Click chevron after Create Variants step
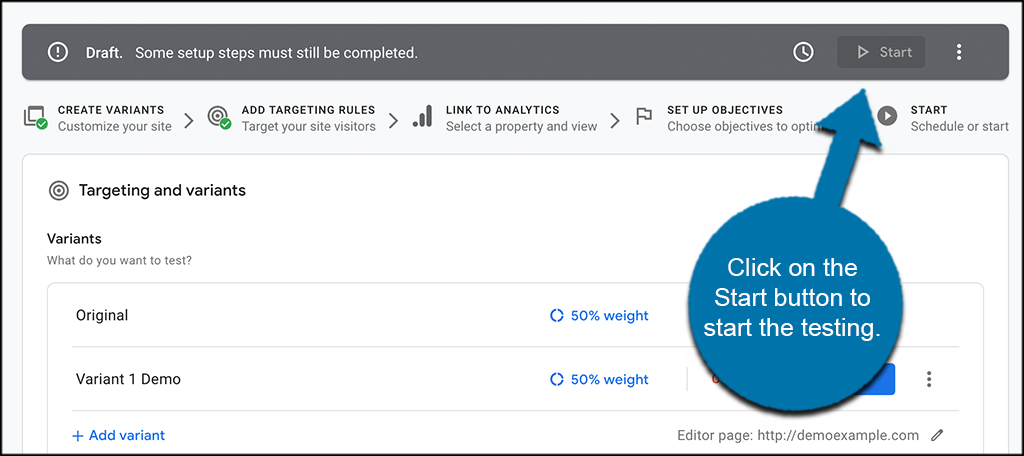The image size is (1024, 456). click(x=189, y=120)
